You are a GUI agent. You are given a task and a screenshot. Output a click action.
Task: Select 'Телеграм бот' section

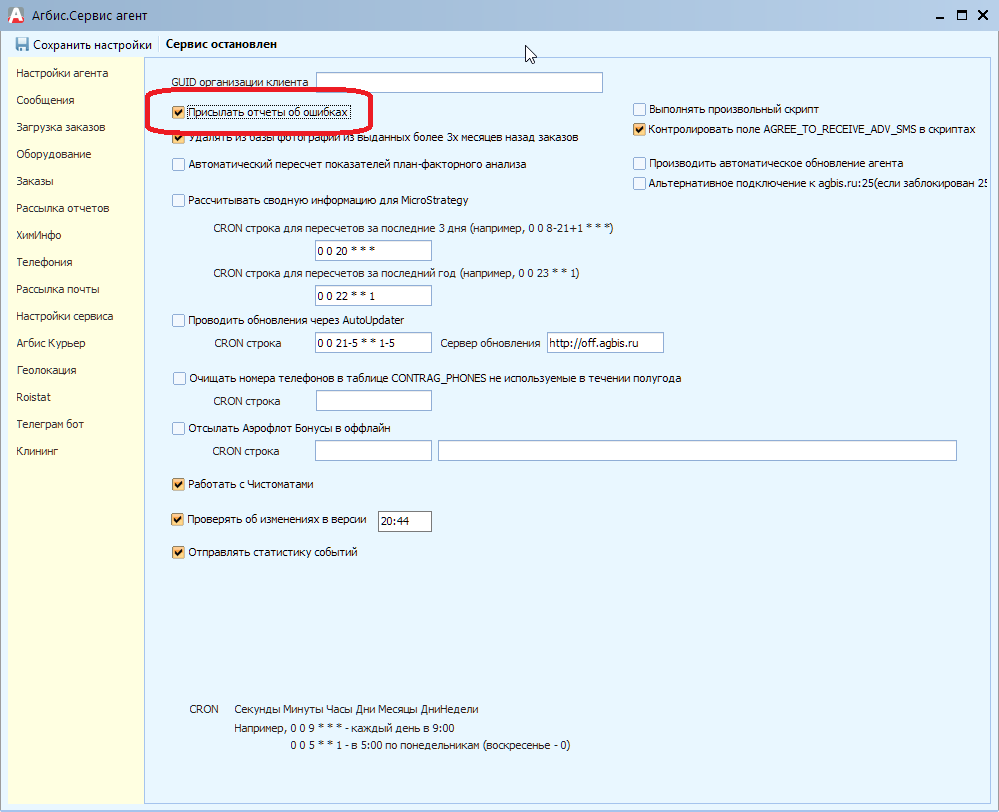pos(50,424)
